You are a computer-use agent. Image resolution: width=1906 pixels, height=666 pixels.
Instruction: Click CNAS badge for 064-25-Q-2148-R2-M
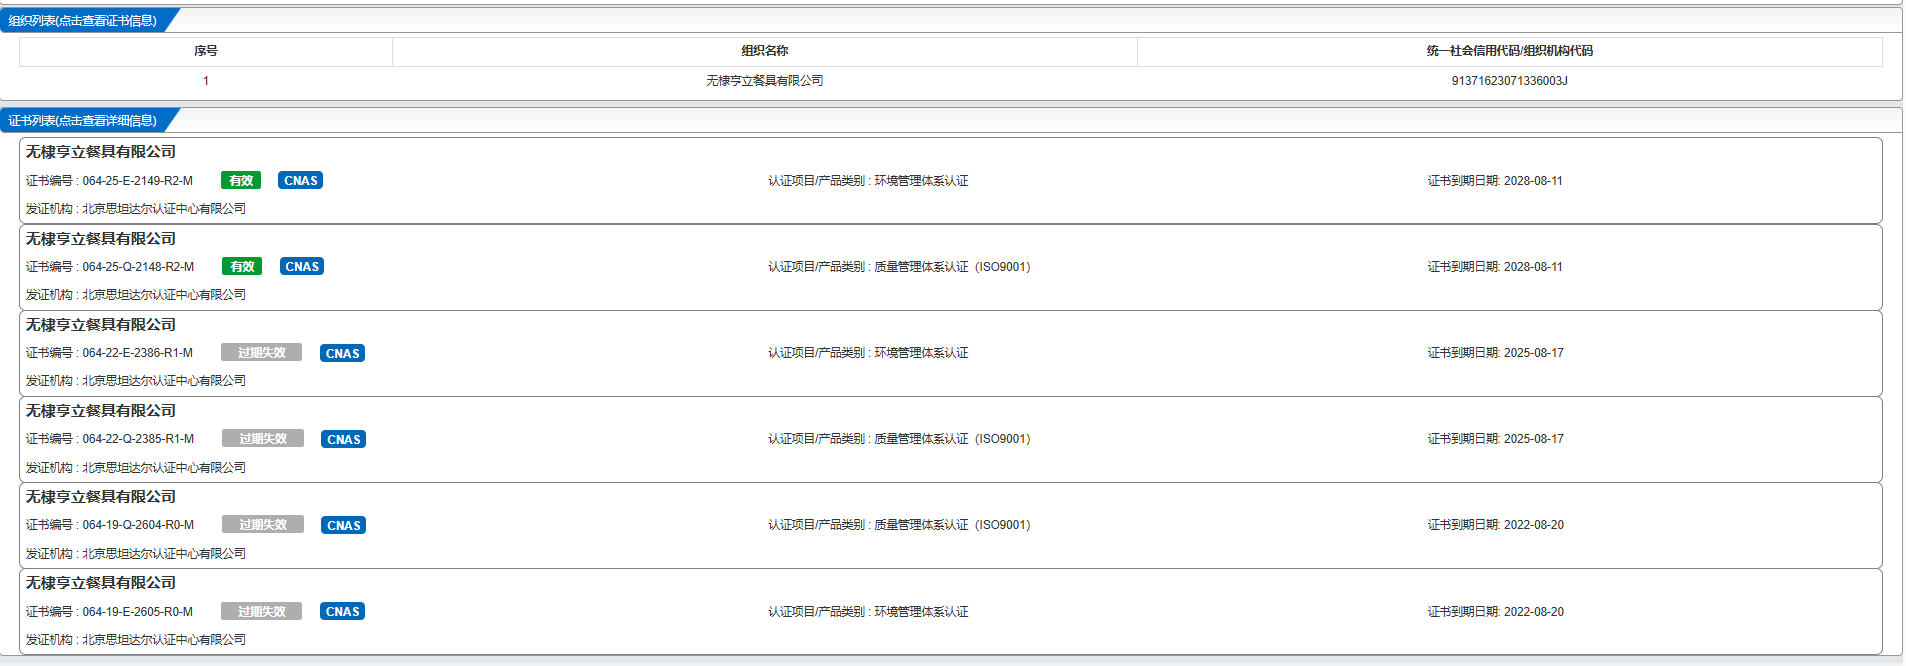coord(302,267)
